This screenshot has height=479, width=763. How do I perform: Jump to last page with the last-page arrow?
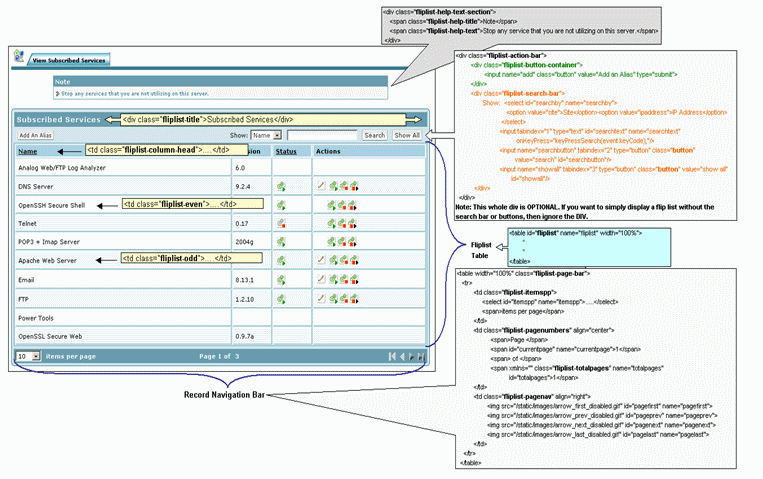tap(422, 356)
